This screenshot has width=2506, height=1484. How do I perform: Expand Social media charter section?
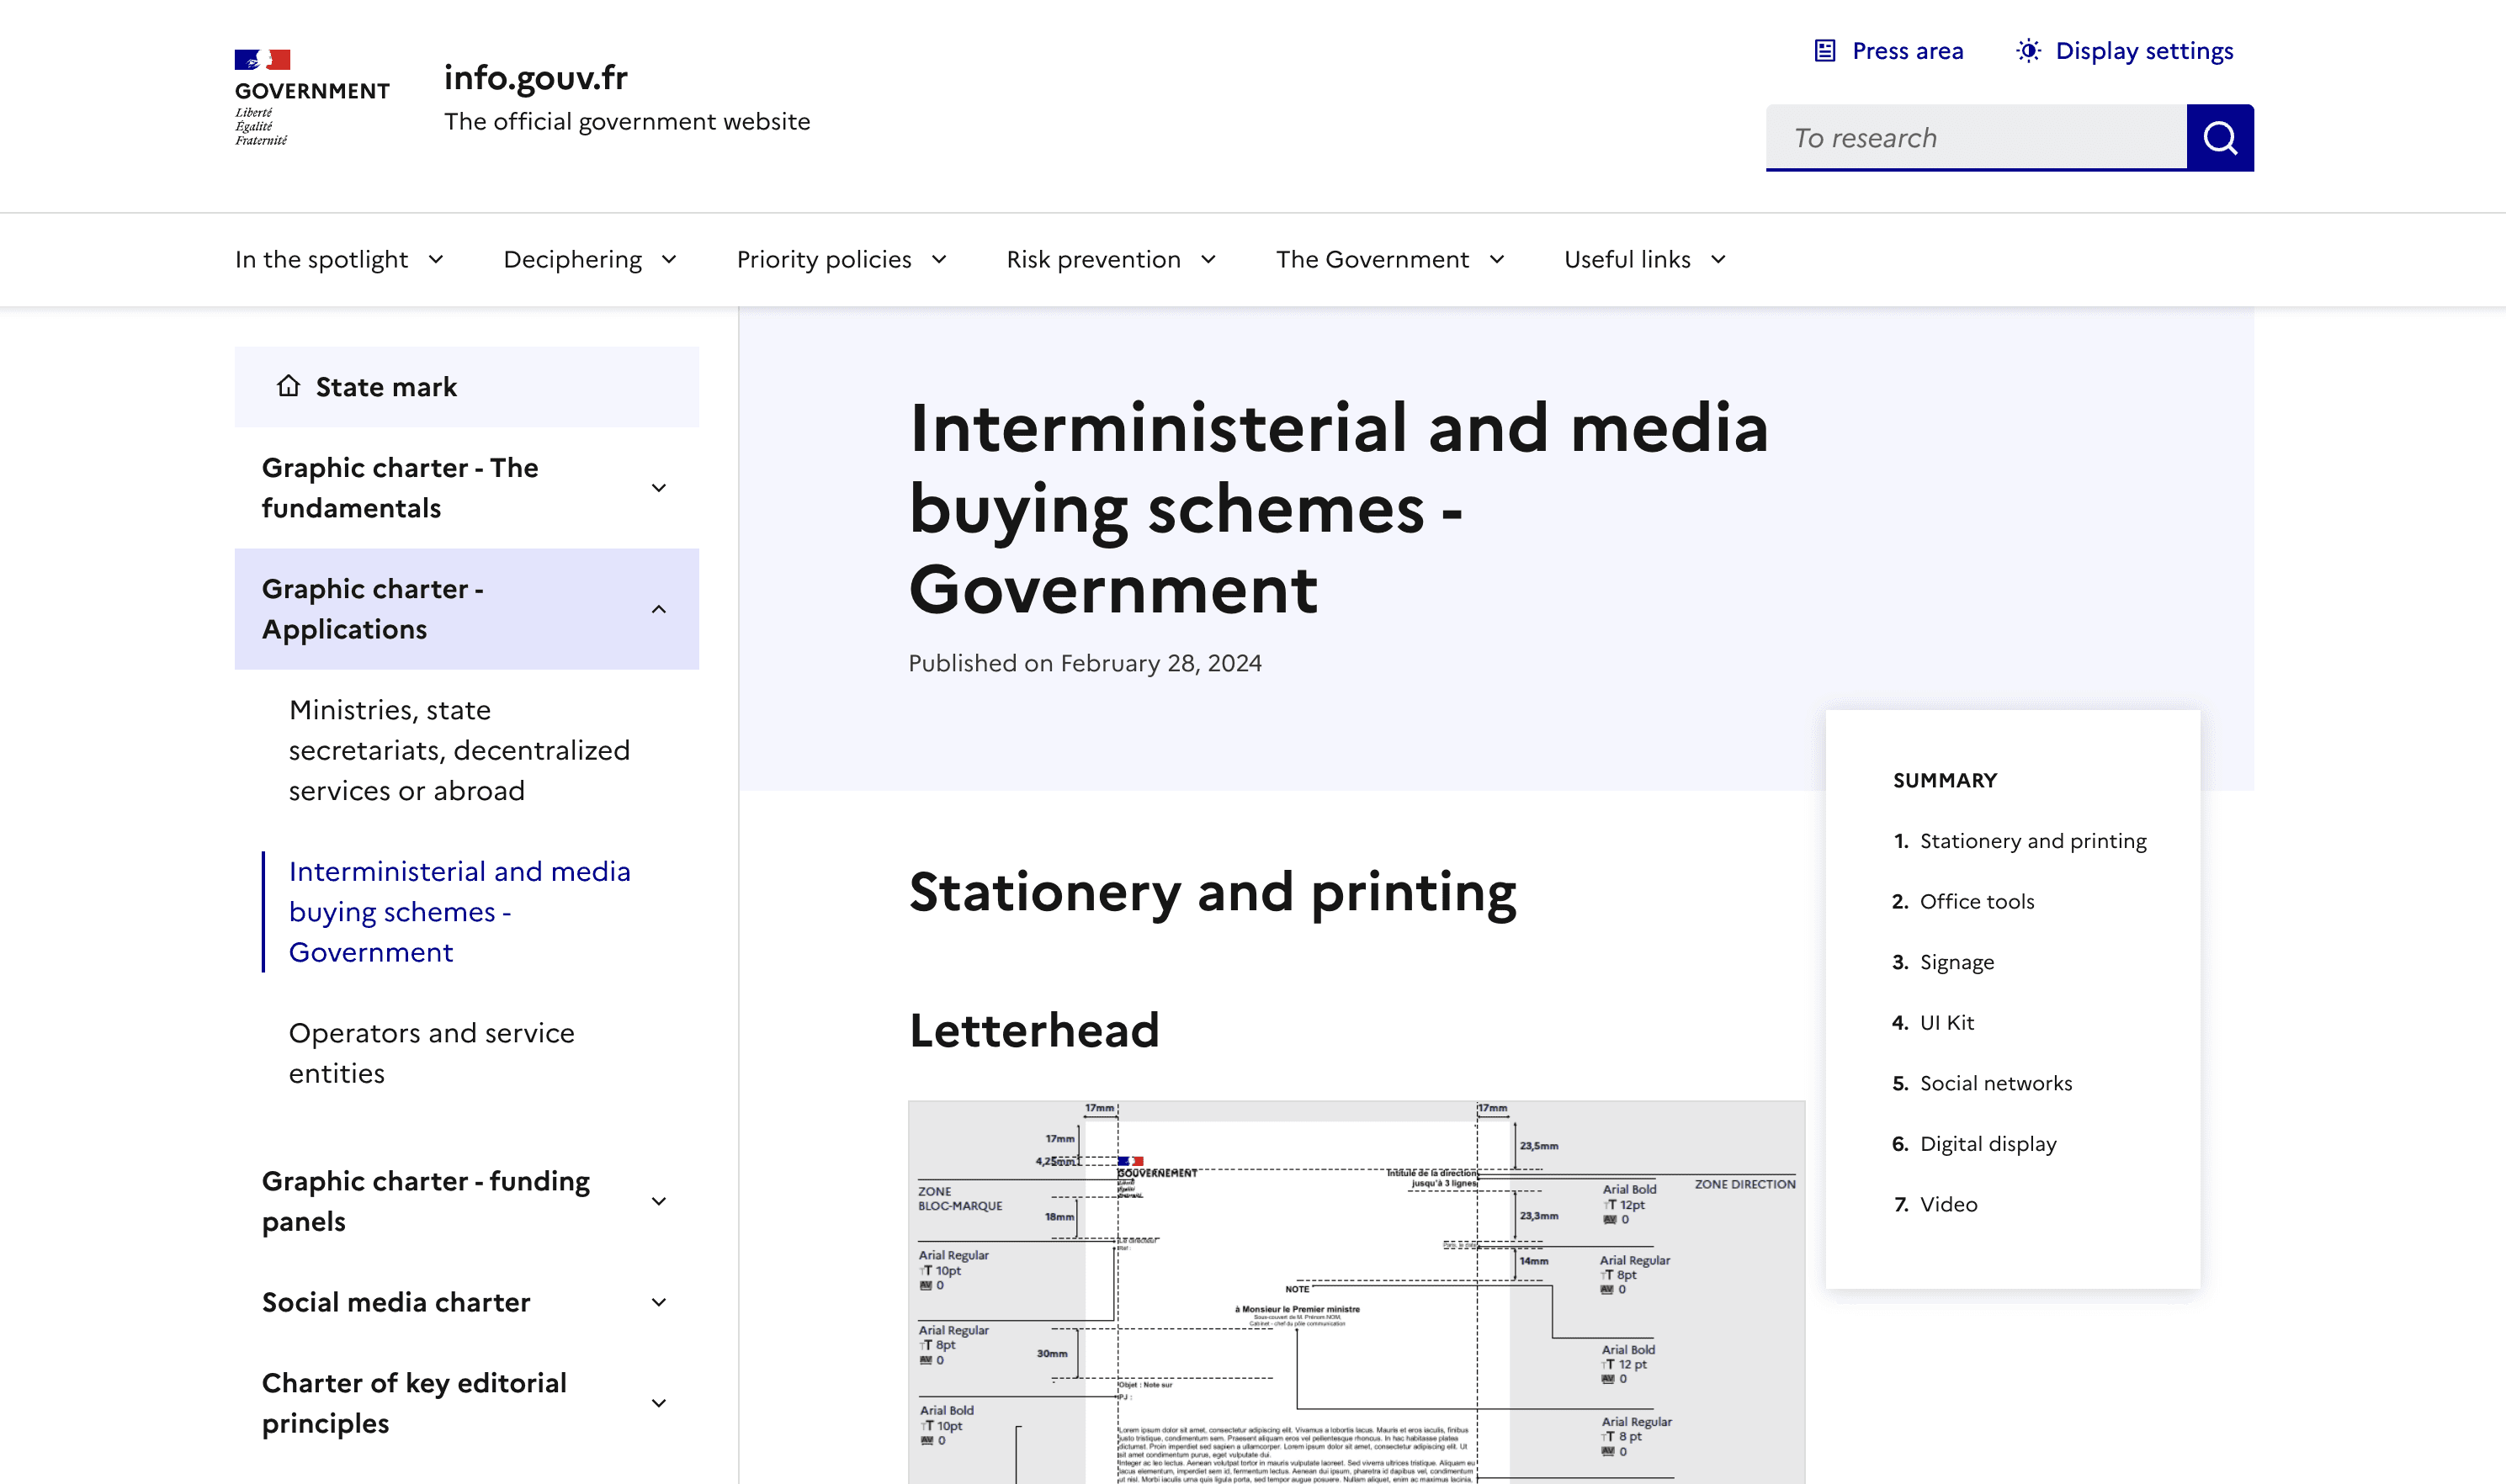click(658, 1302)
